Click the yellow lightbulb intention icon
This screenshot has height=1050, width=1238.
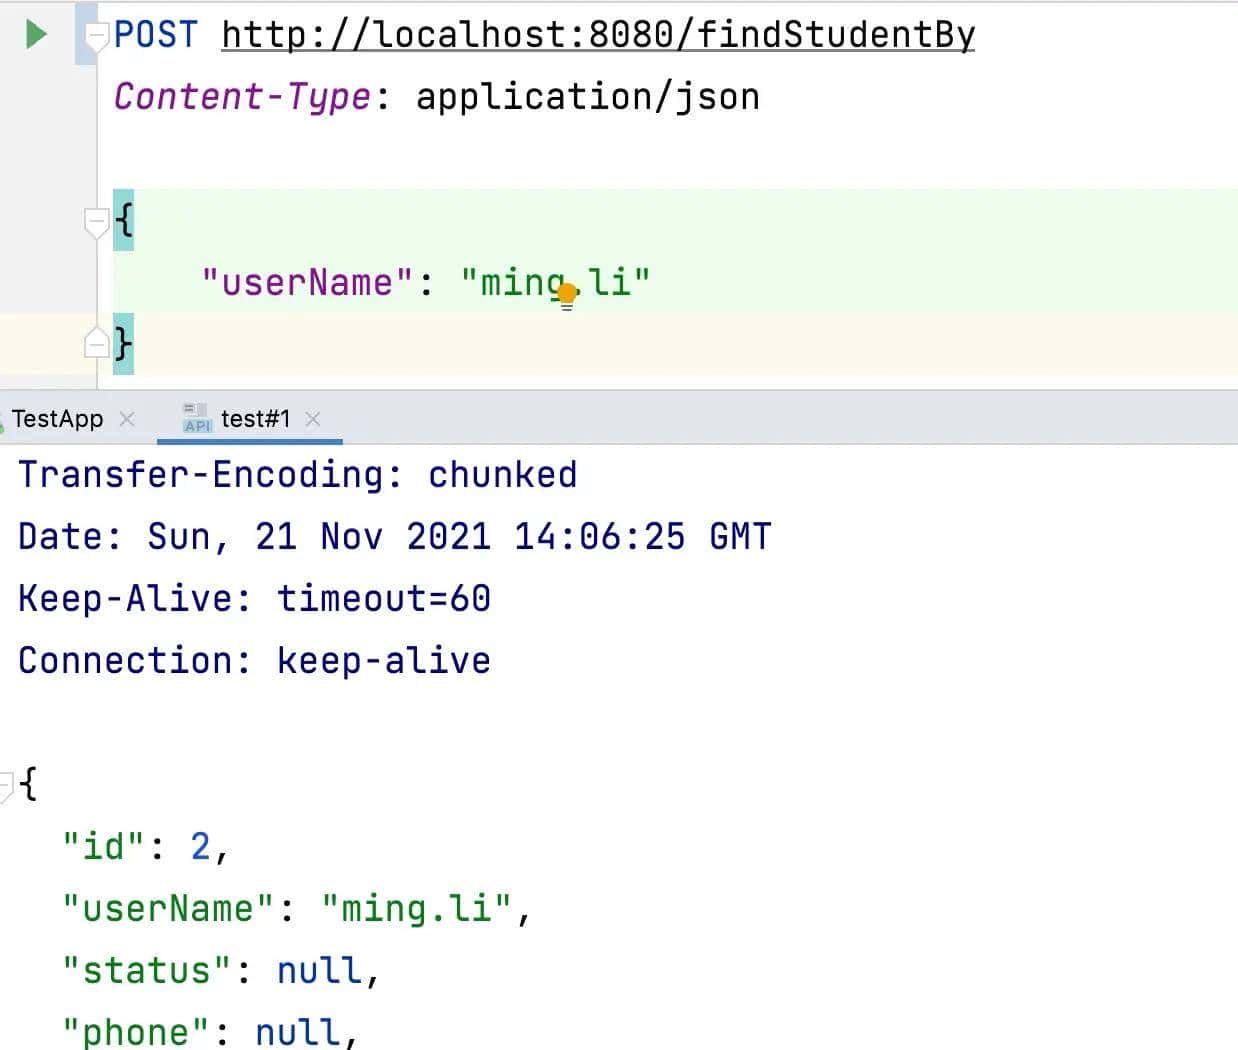coord(567,295)
